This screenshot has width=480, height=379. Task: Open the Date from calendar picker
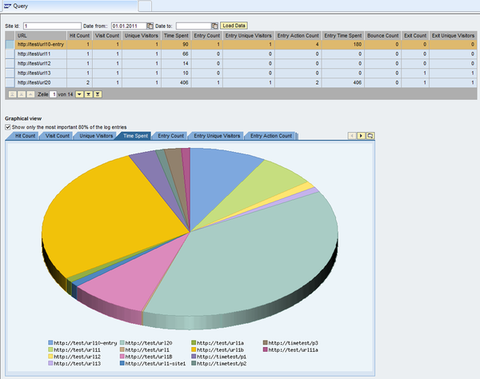[150, 26]
